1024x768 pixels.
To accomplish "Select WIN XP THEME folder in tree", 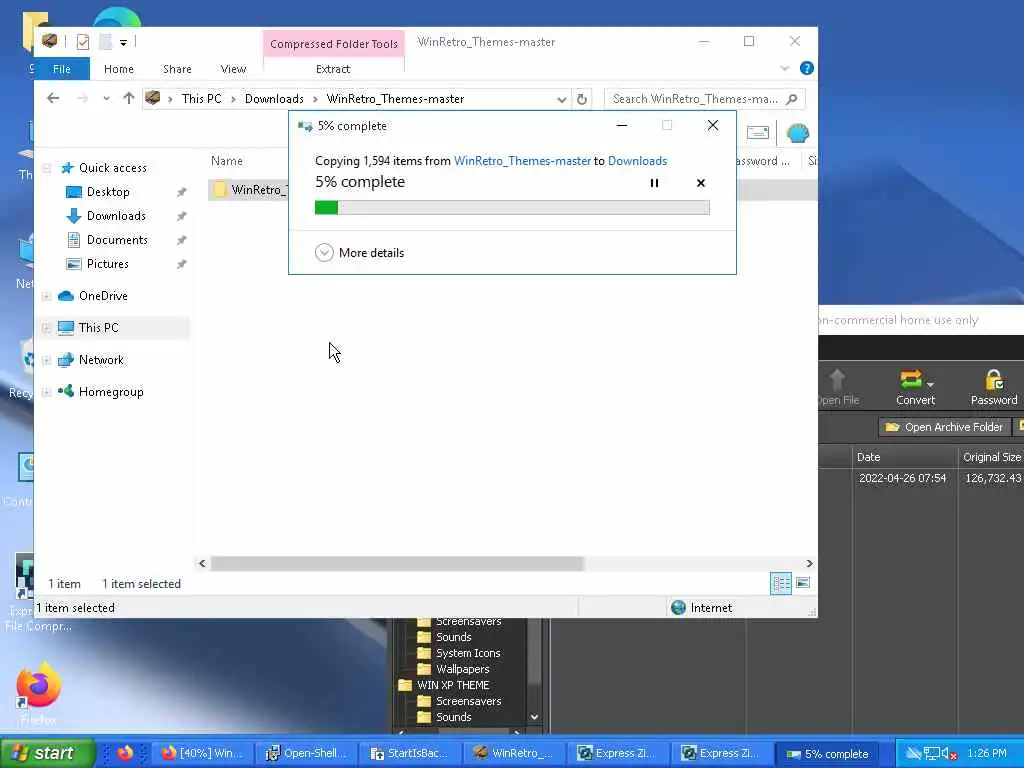I will coord(453,685).
